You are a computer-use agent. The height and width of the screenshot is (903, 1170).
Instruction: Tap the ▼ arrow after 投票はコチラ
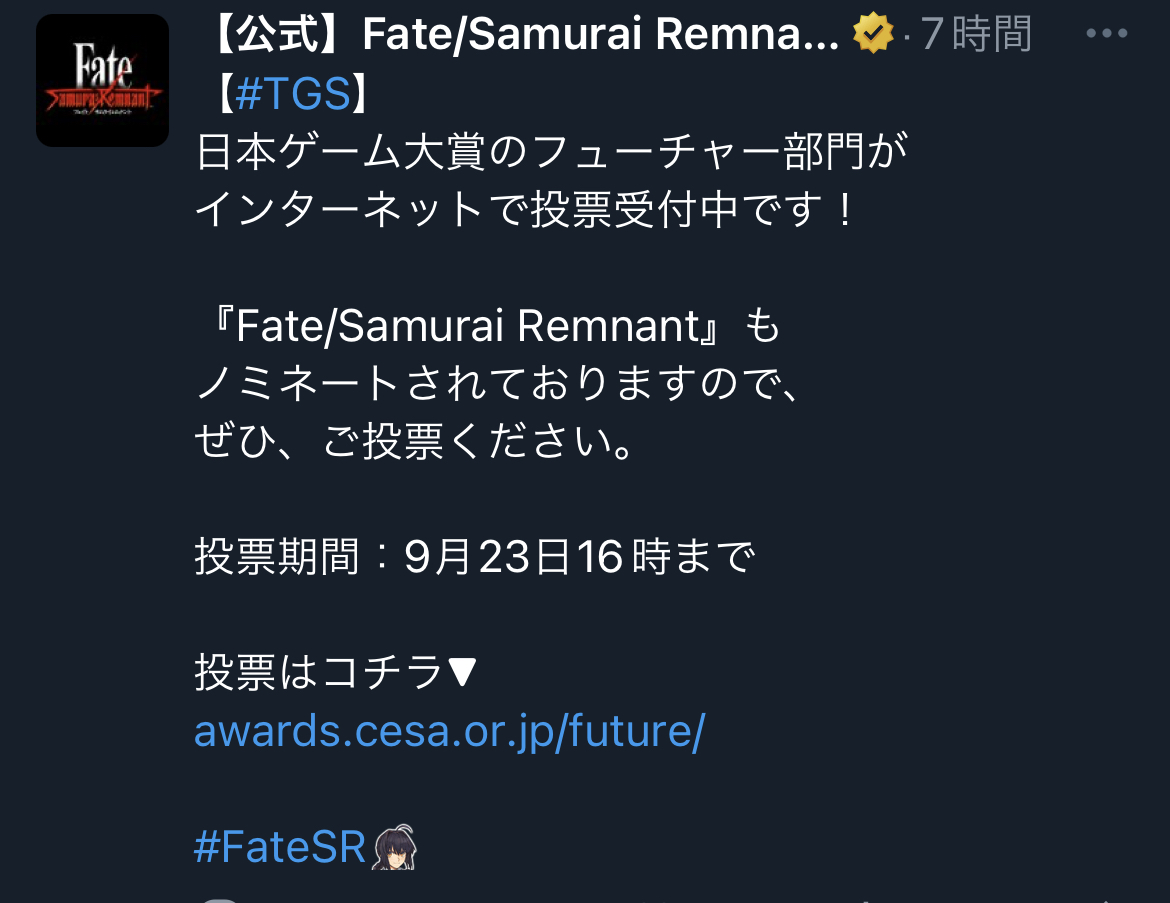coord(462,672)
